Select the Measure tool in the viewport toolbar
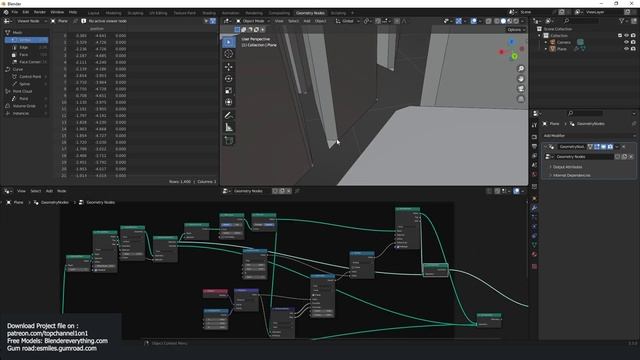Viewport: 640px width, 360px height. (x=229, y=127)
